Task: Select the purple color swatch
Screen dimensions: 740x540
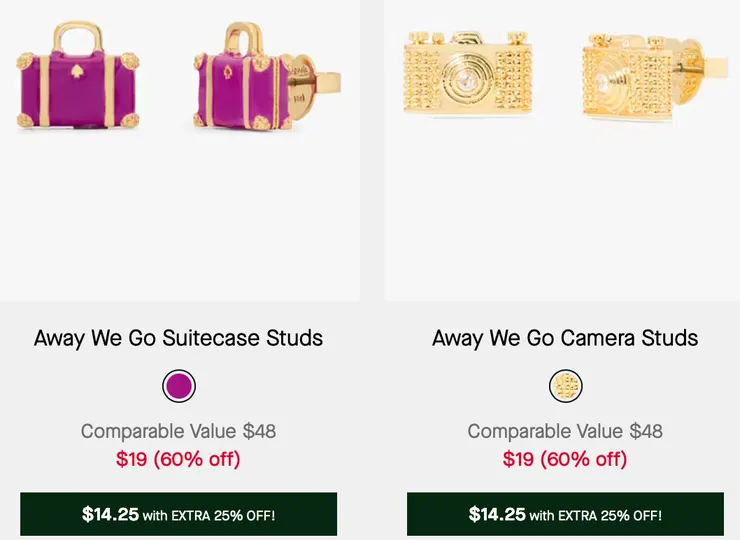Action: coord(179,386)
